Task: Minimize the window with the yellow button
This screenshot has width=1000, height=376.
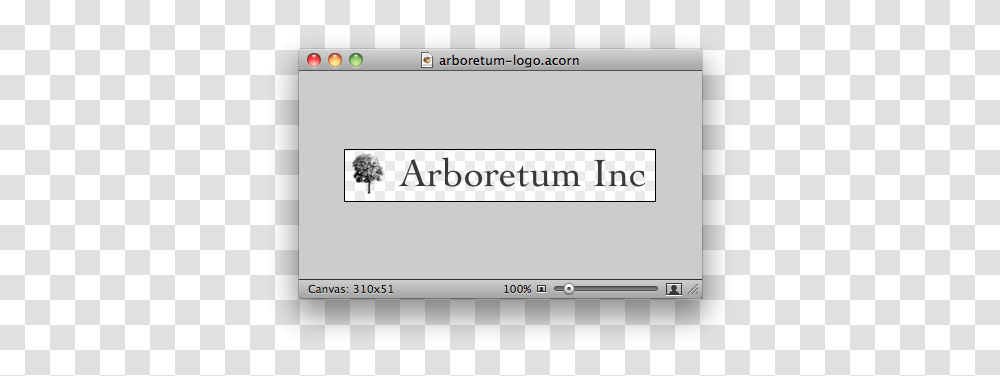Action: pyautogui.click(x=335, y=60)
